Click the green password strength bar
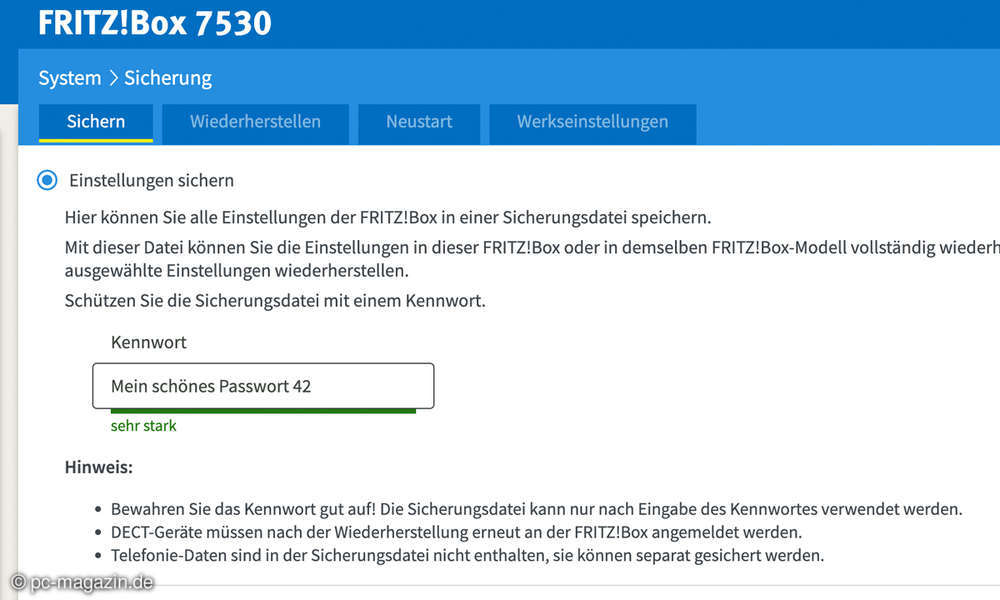Image resolution: width=1000 pixels, height=600 pixels. click(263, 410)
